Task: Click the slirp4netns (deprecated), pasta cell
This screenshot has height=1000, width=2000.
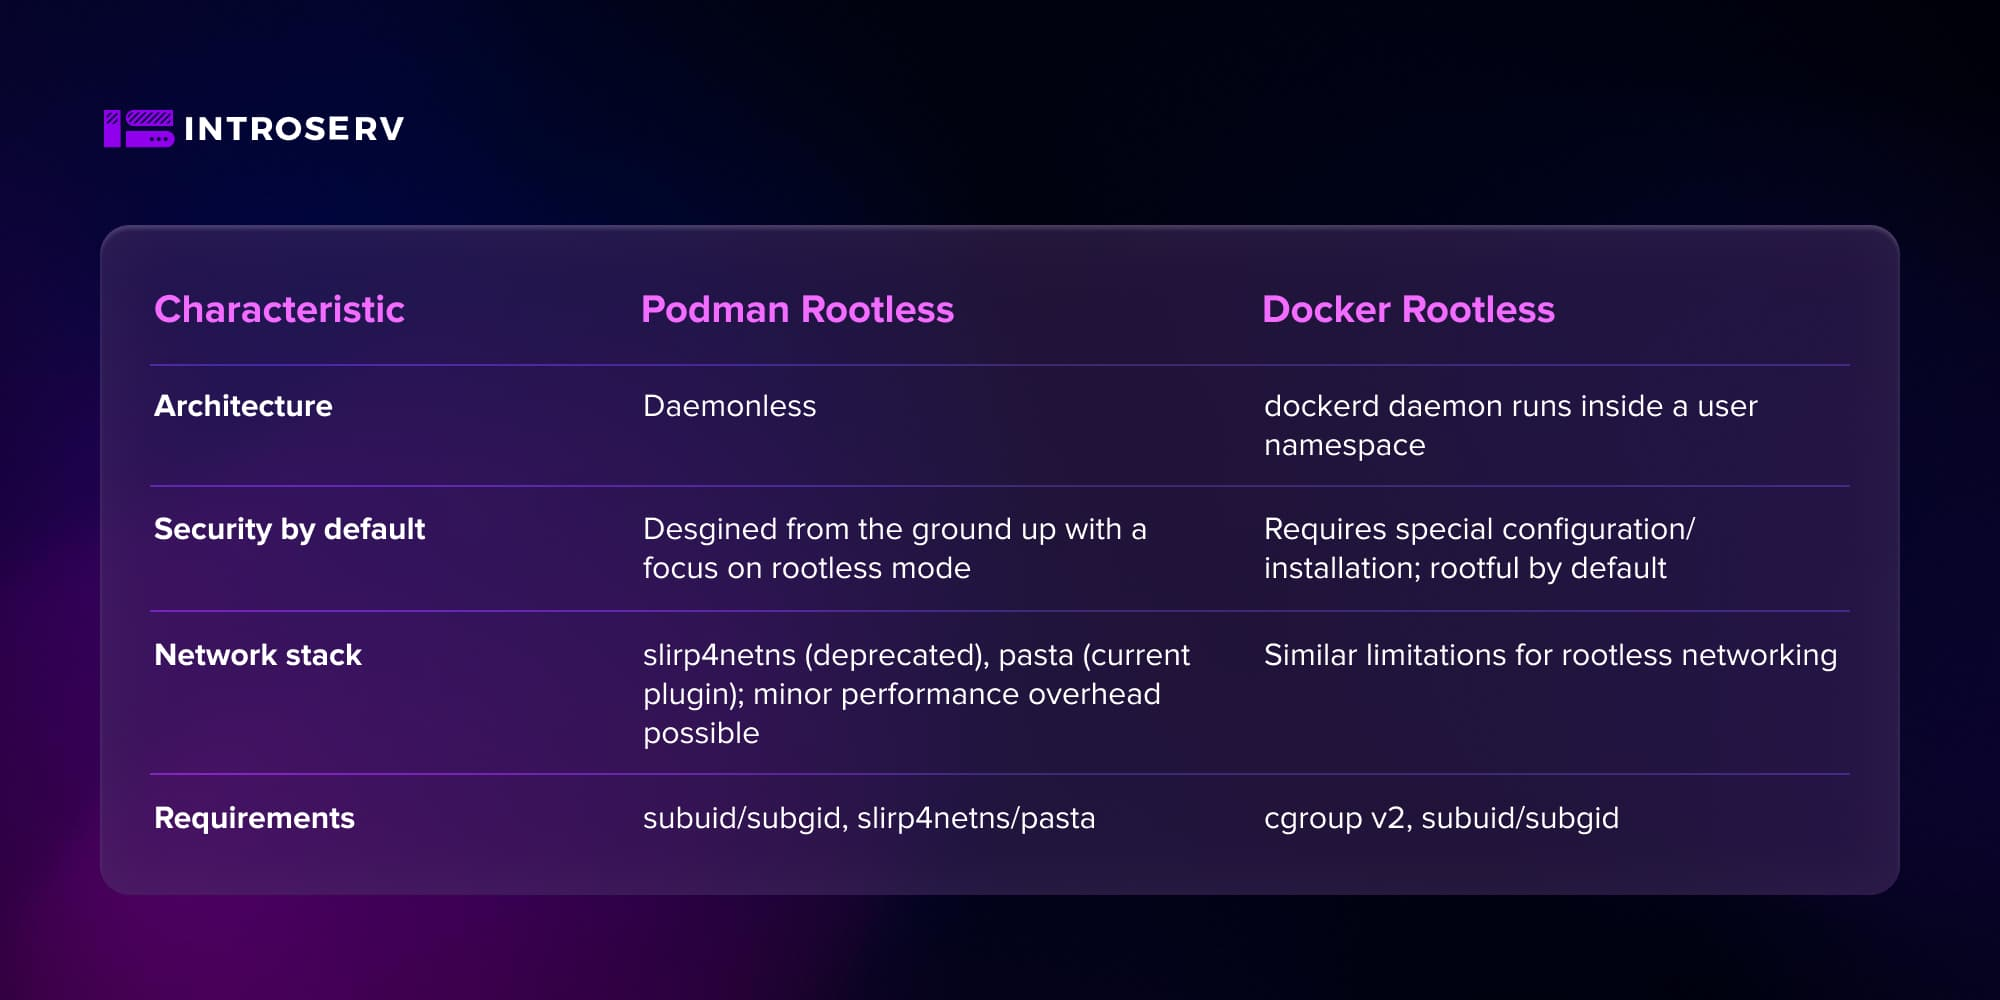Action: click(x=916, y=693)
